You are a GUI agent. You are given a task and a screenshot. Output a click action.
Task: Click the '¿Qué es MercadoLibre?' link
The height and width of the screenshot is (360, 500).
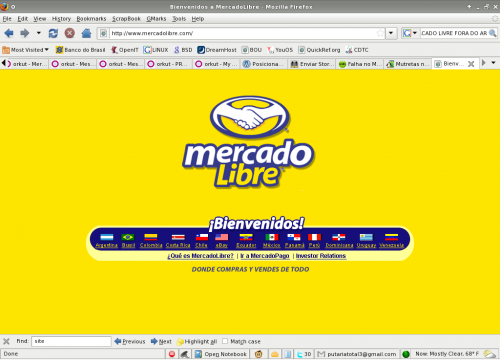coord(200,256)
